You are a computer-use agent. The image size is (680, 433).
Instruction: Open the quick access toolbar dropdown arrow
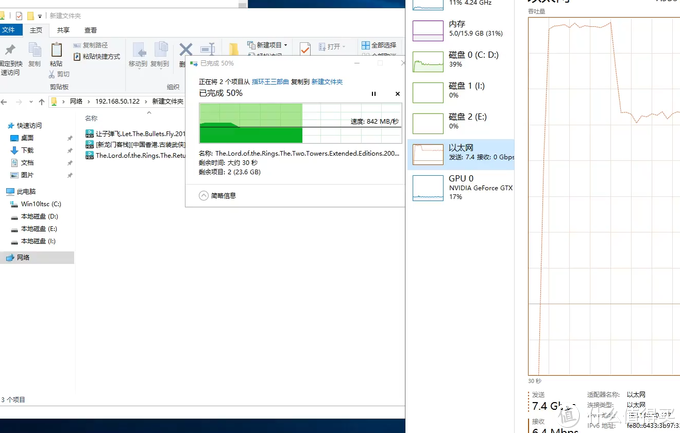pos(40,16)
